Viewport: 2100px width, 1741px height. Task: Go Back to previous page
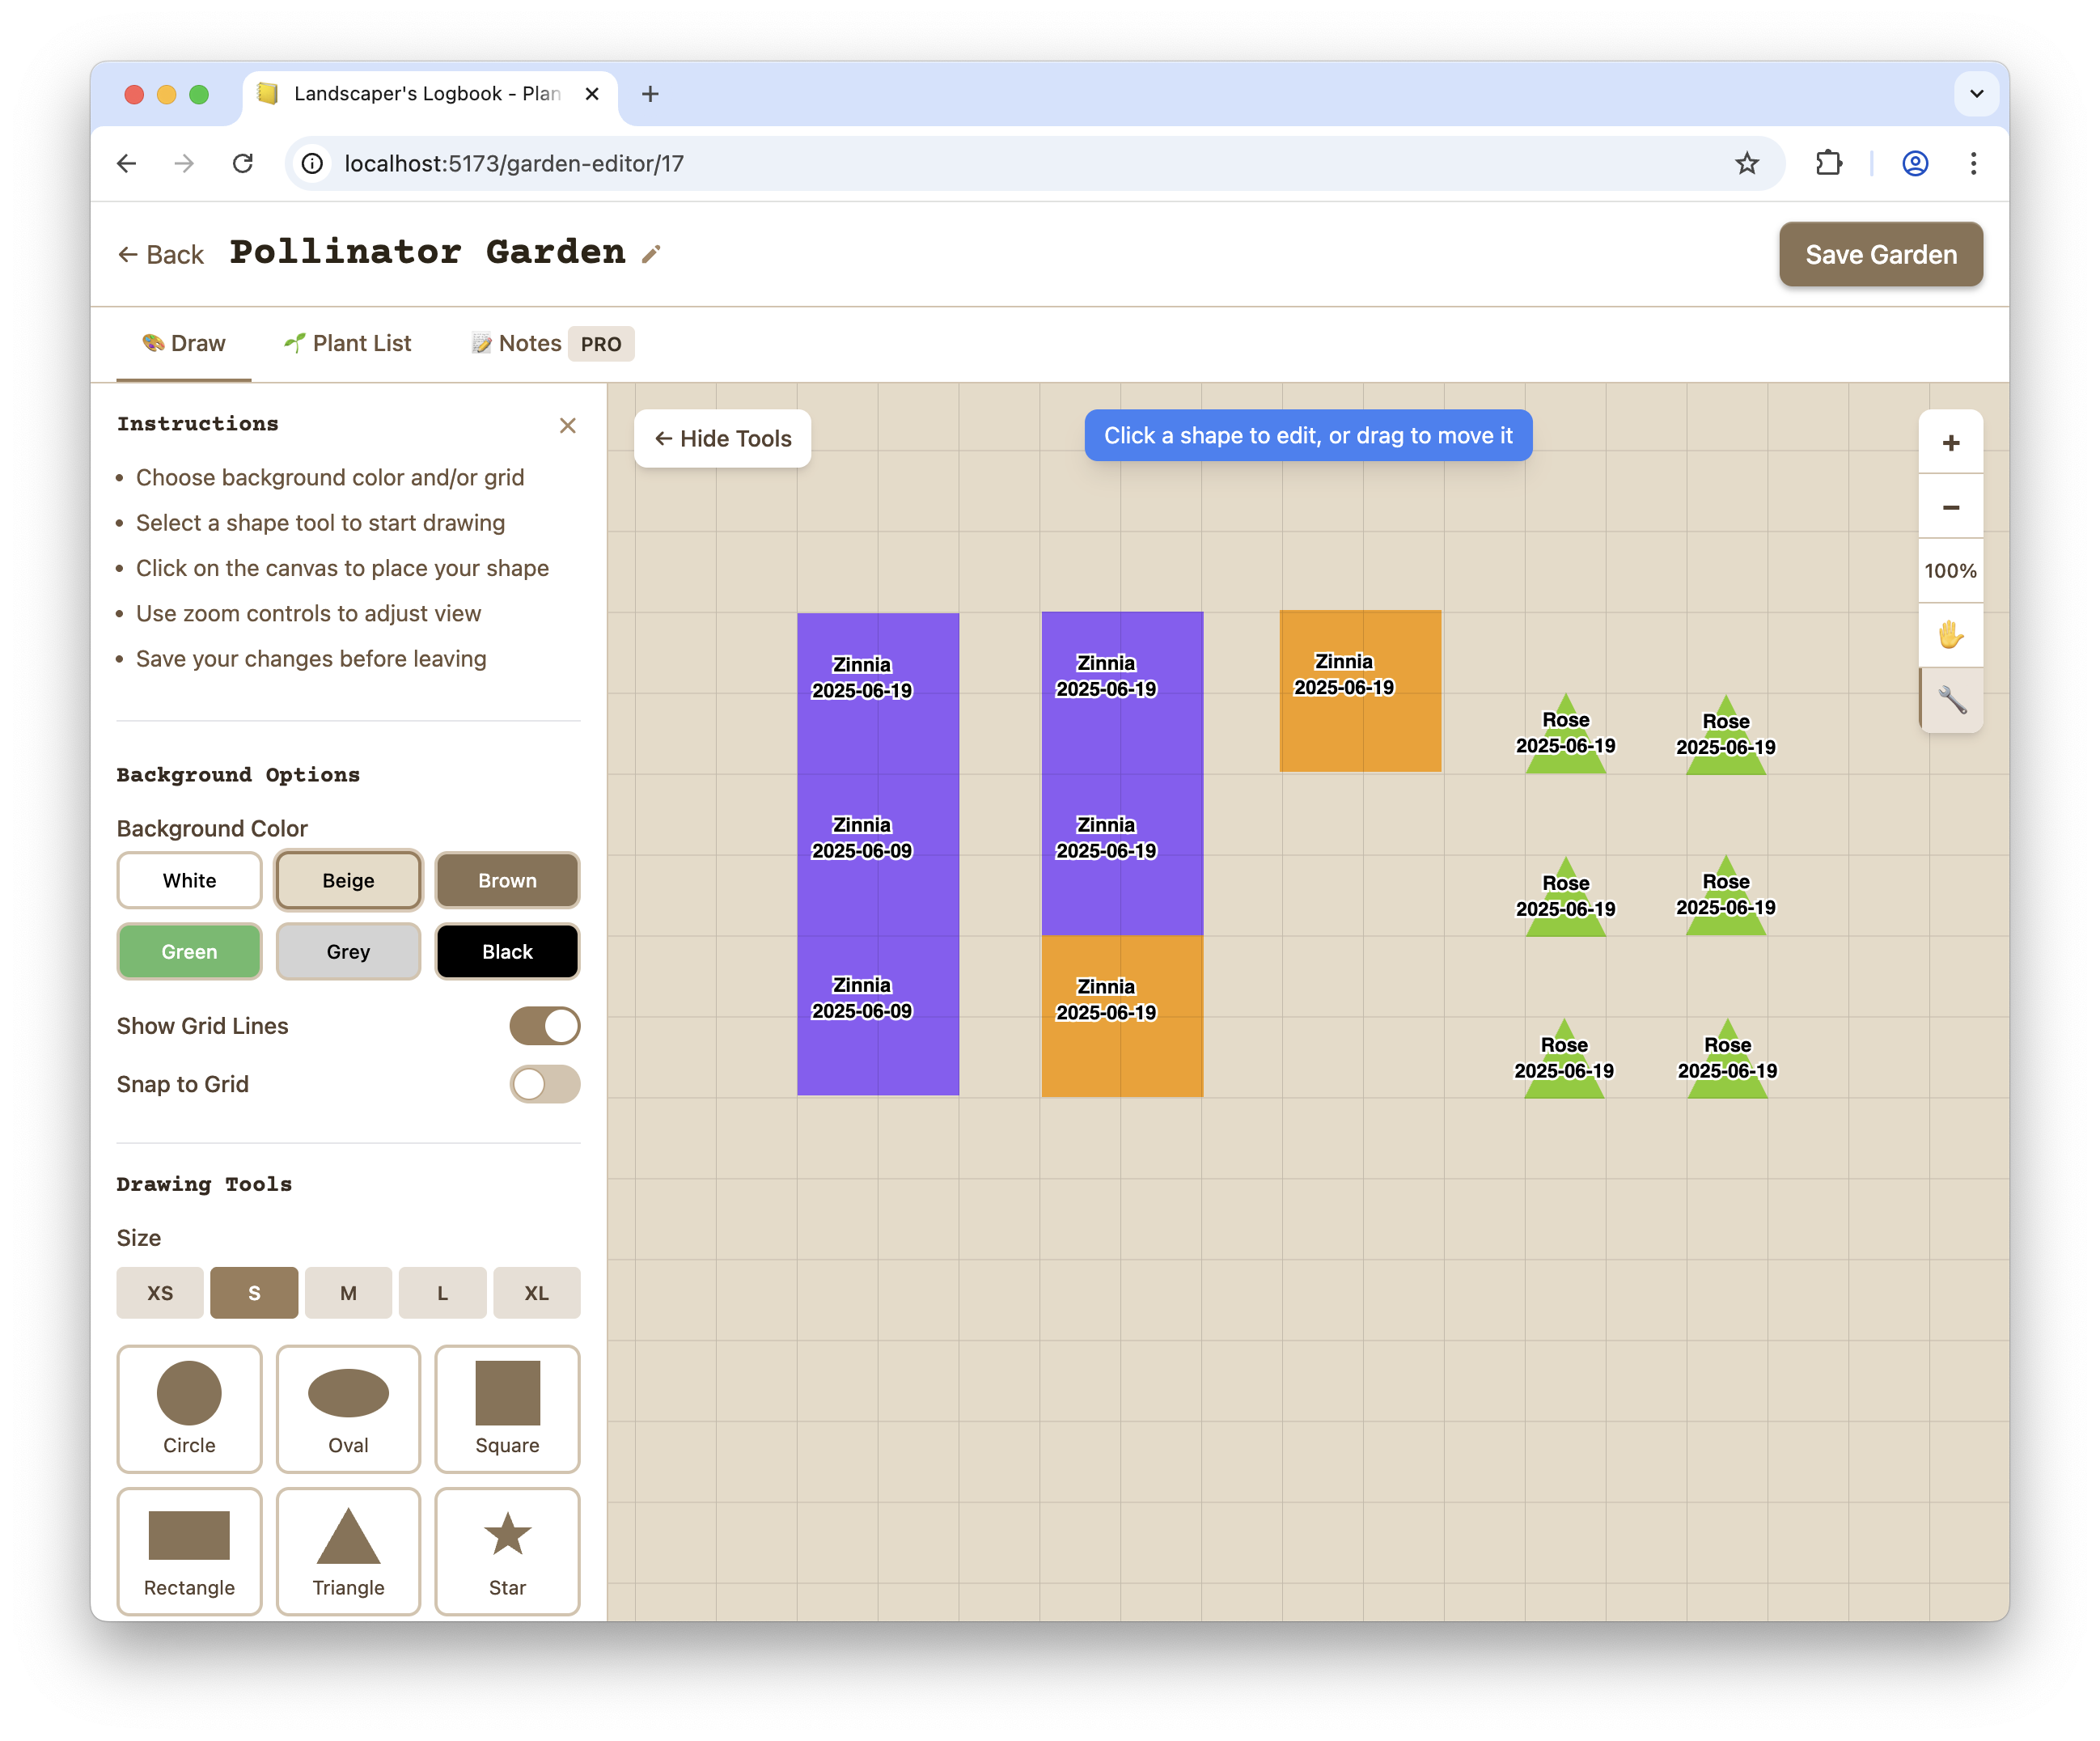pos(160,254)
